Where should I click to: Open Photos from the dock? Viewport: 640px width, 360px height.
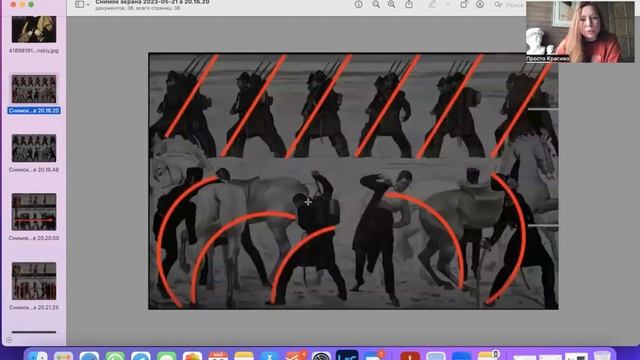click(192, 356)
